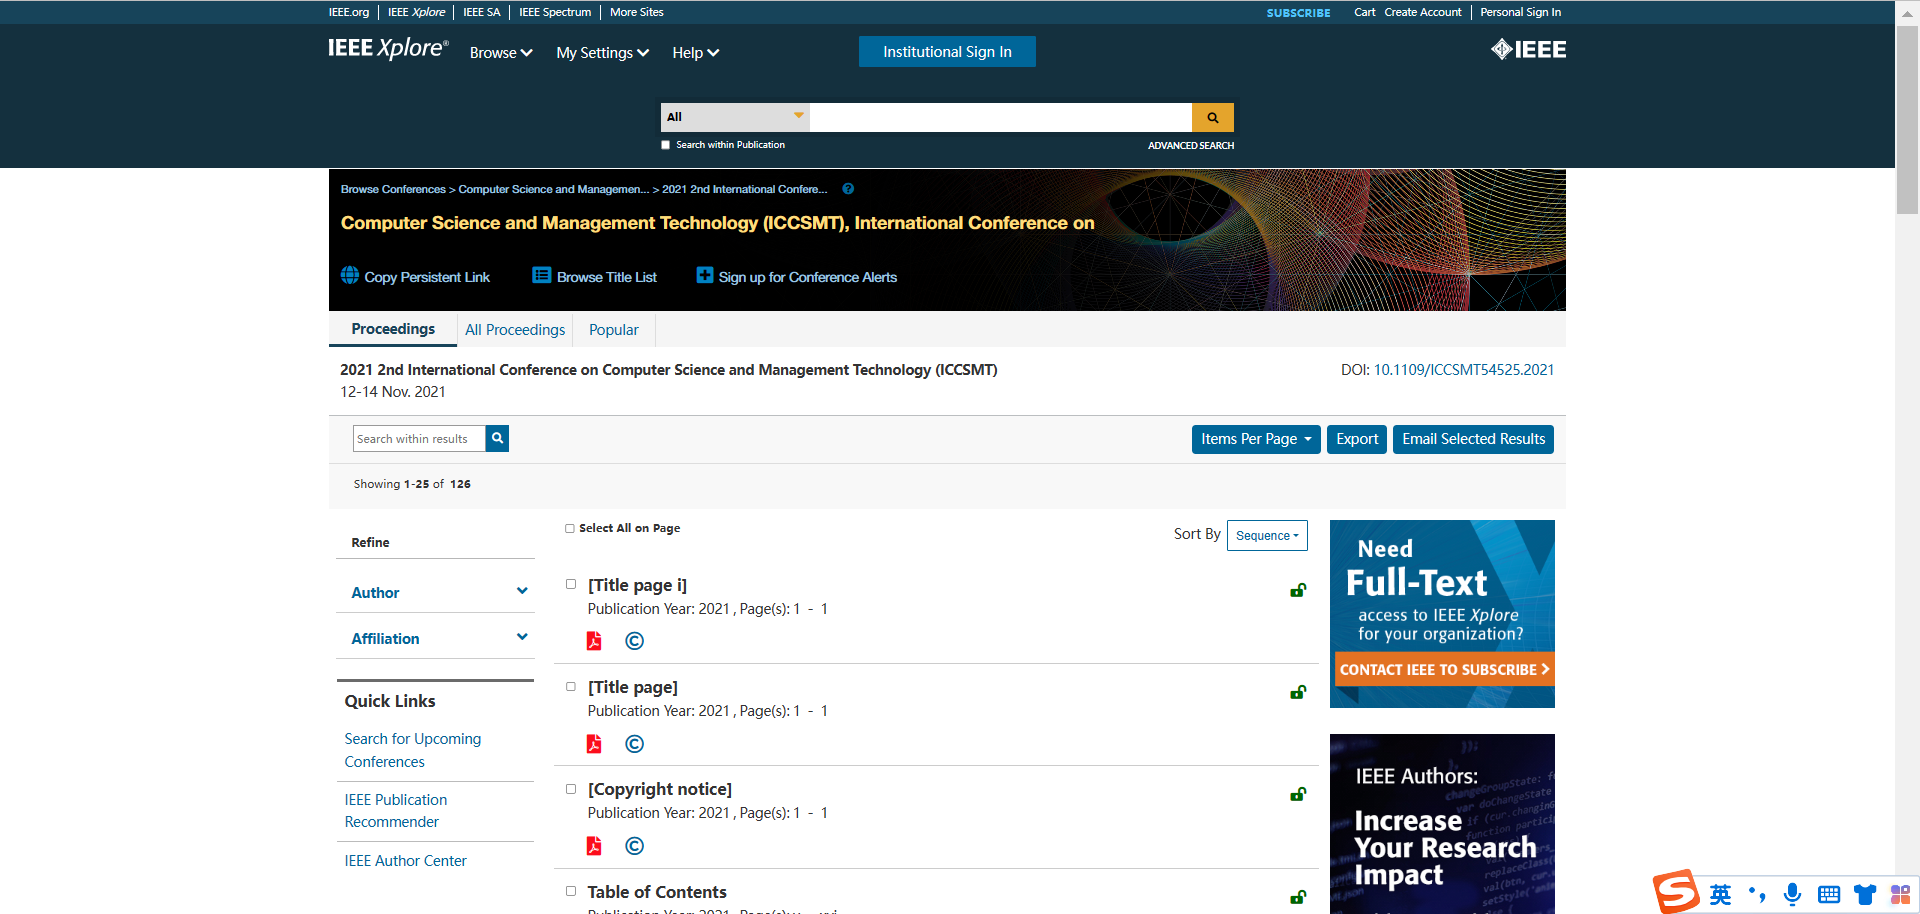Switch to the Popular tab
The height and width of the screenshot is (914, 1920).
coord(613,329)
